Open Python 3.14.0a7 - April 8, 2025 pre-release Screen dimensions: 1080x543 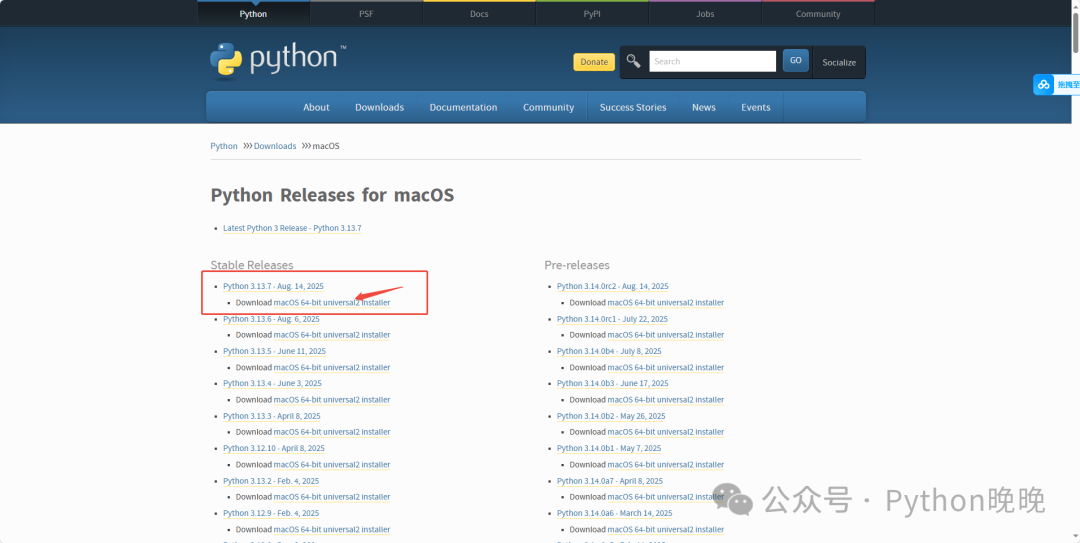coord(610,481)
